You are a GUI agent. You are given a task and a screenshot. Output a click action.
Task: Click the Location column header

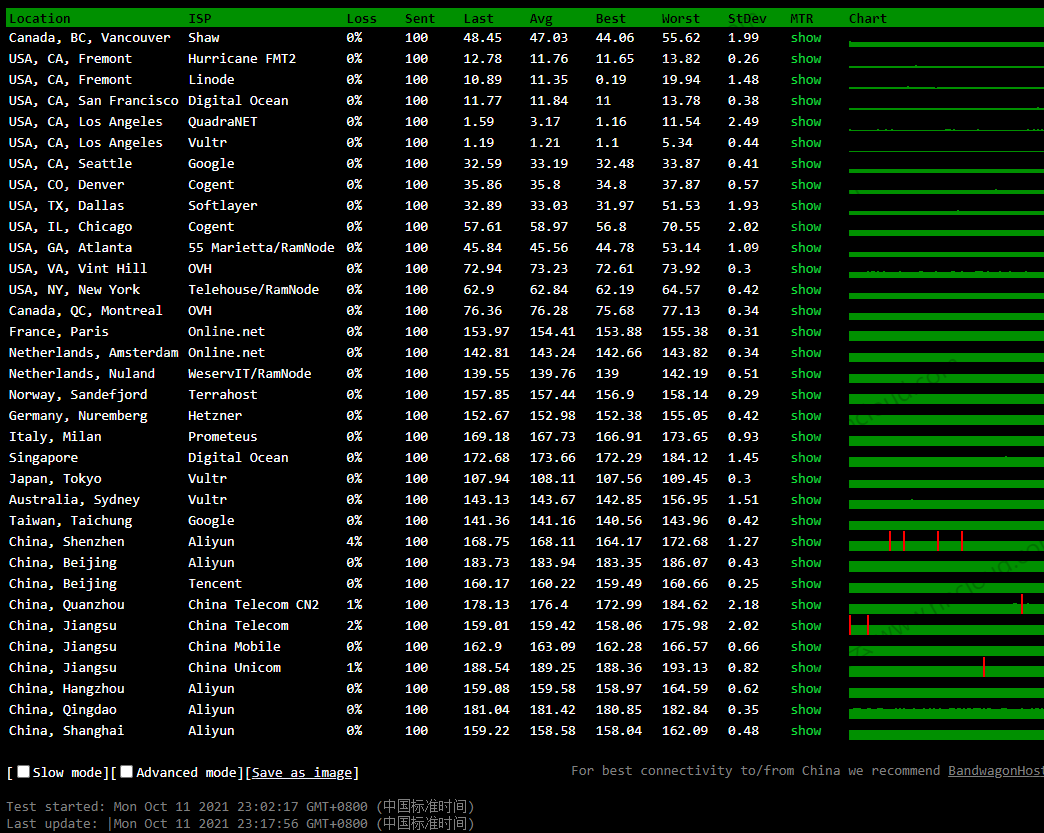39,19
